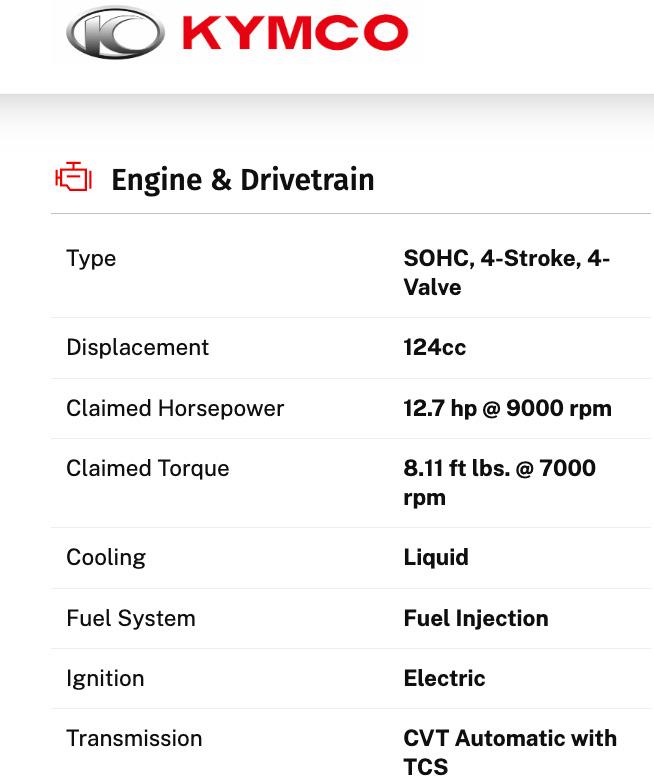Select the CVT Automatic with TCS value
The width and height of the screenshot is (654, 780).
(x=510, y=752)
